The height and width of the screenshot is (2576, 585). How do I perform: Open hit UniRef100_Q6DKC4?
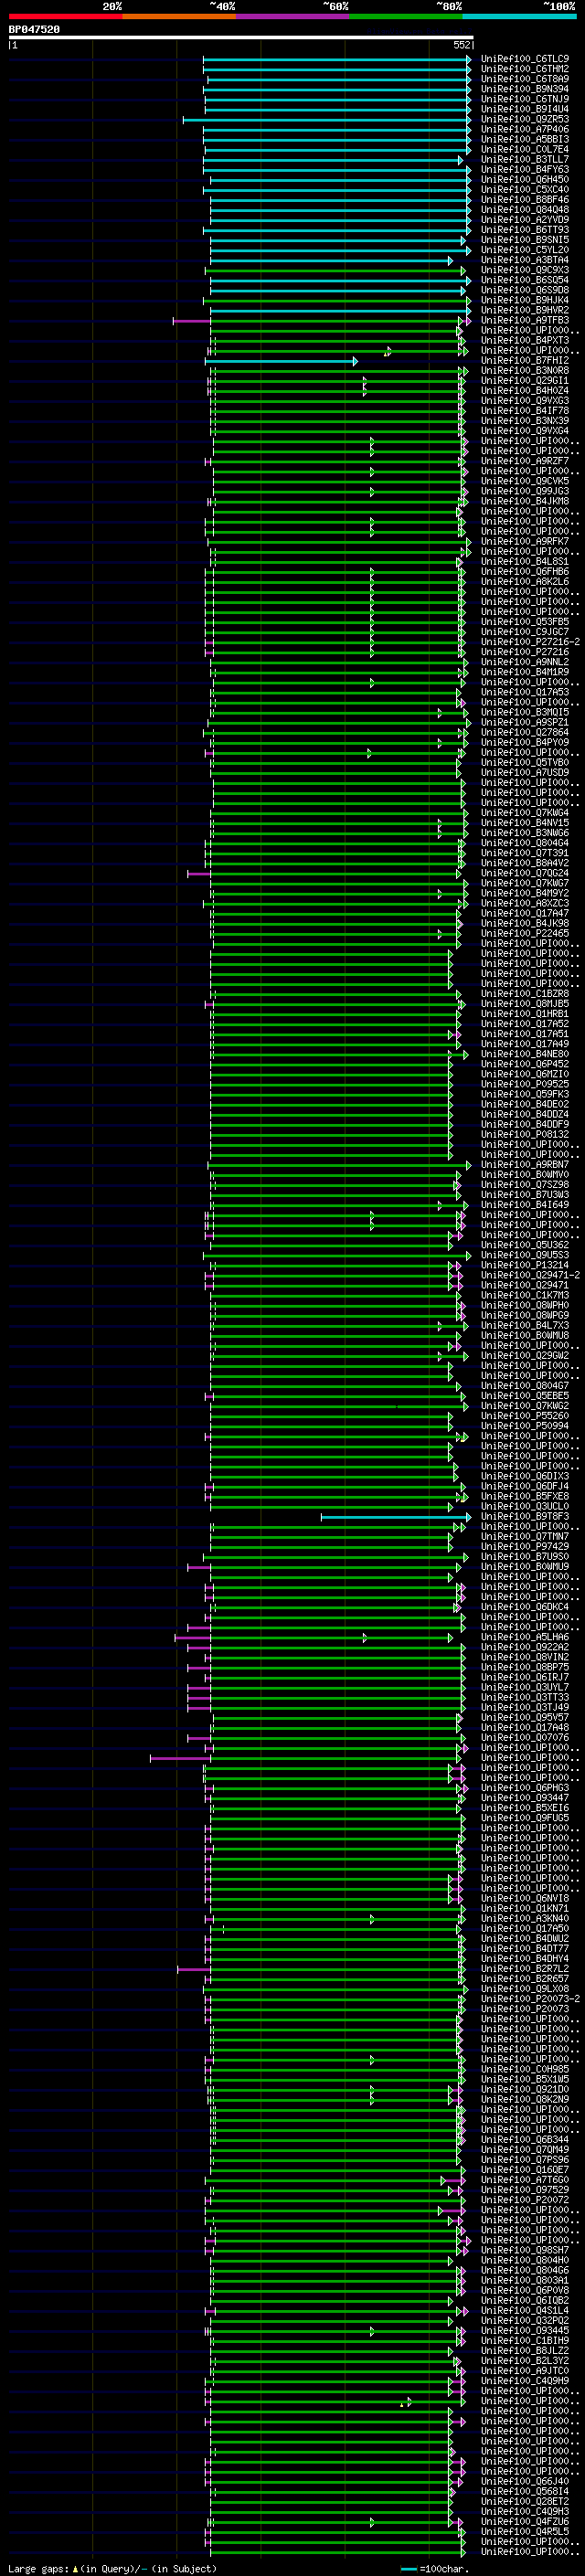[525, 1607]
